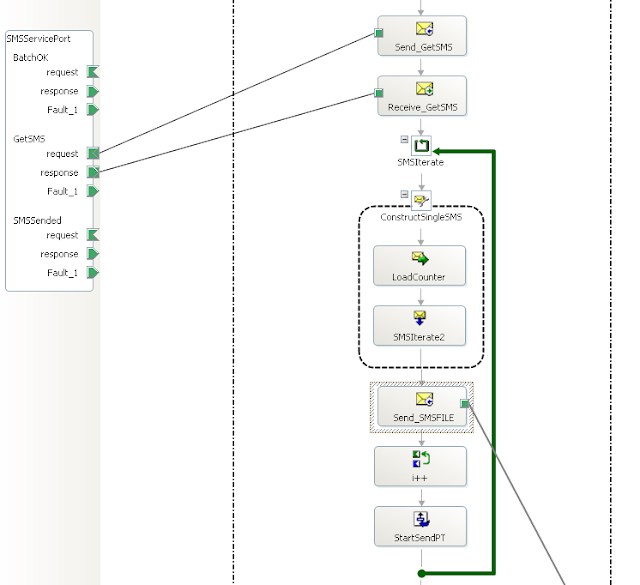640x585 pixels.
Task: Click the ConstructSingleSMS construct message icon
Action: pyautogui.click(x=421, y=200)
